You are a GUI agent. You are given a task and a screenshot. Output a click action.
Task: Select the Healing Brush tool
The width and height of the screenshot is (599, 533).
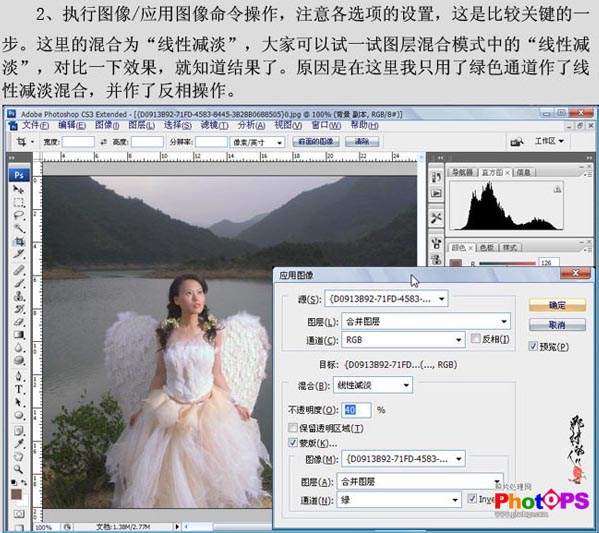click(x=18, y=270)
